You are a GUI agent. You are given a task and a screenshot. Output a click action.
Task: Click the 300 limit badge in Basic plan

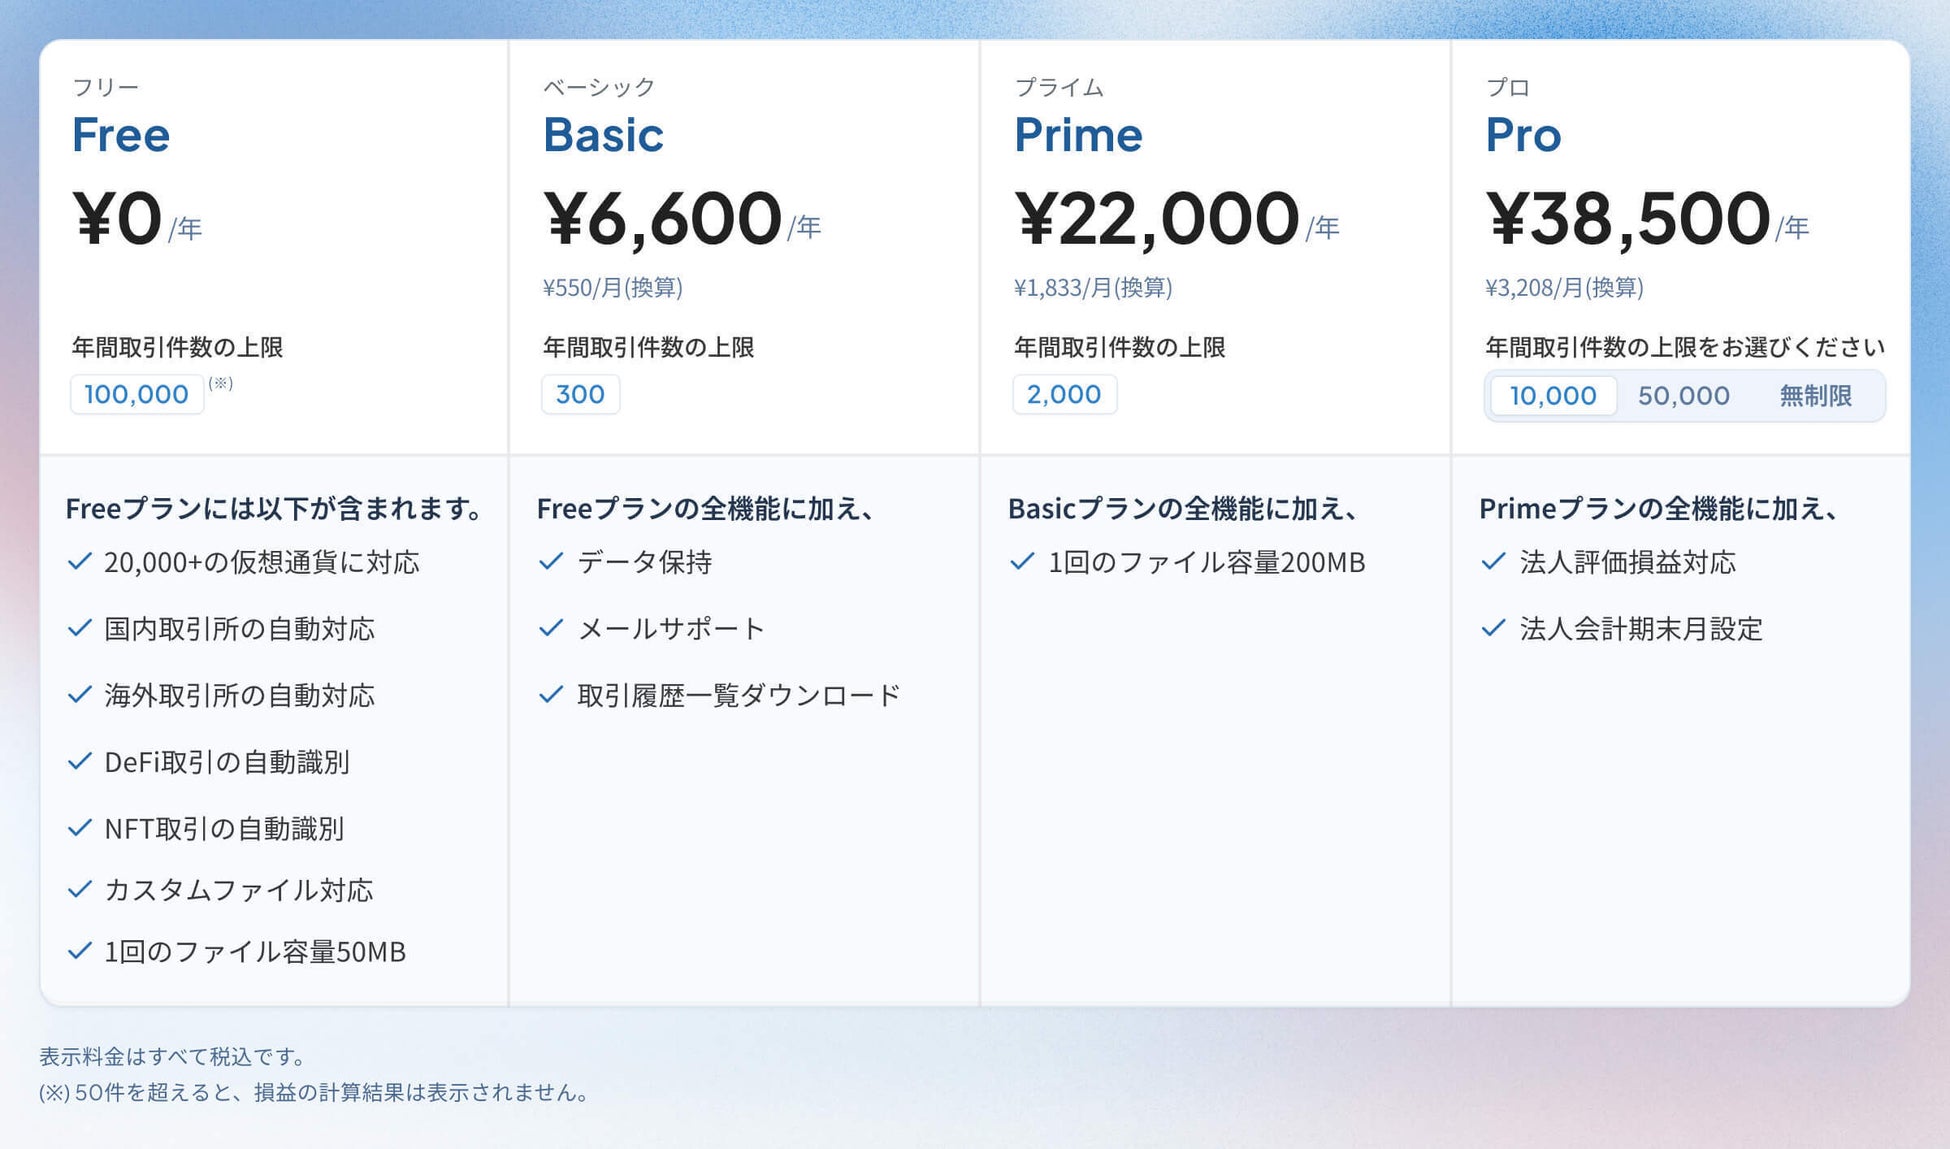pos(580,394)
